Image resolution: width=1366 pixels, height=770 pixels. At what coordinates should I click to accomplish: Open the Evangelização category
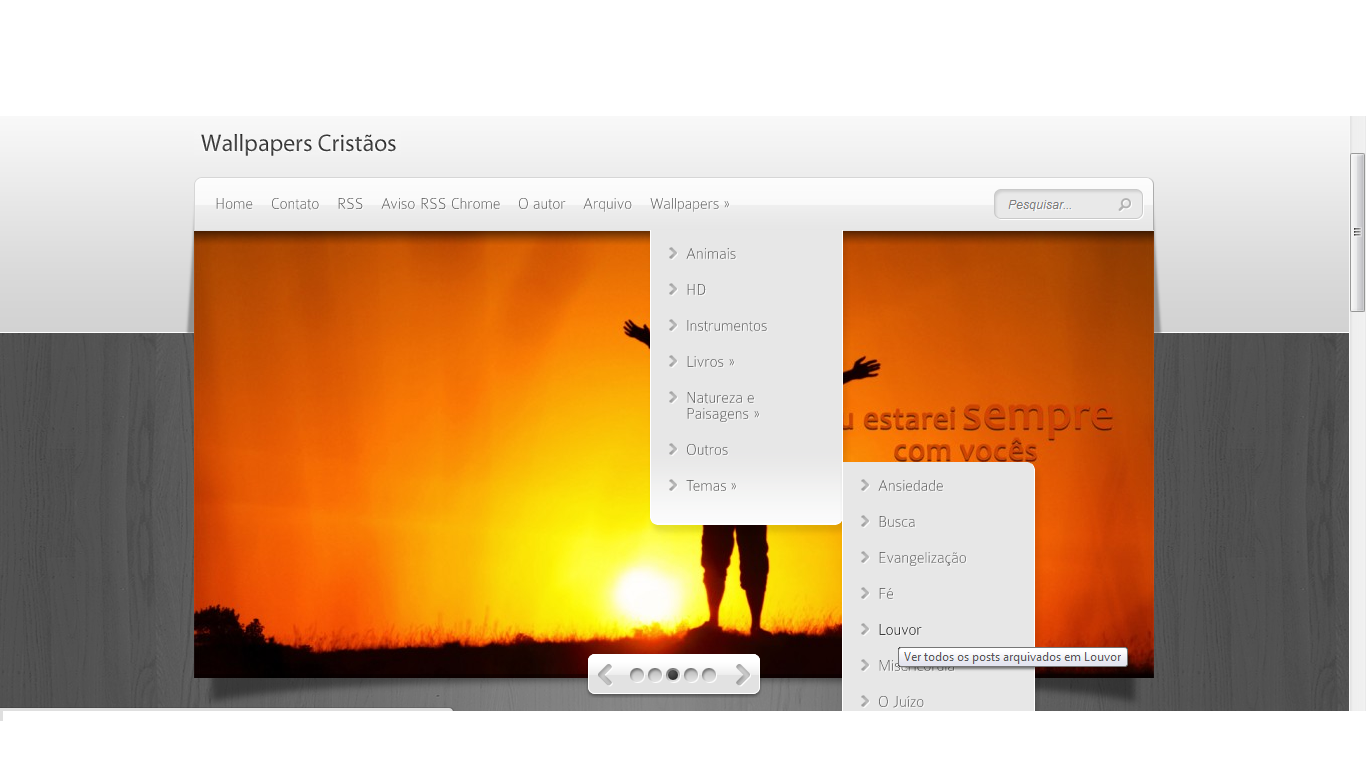click(922, 558)
